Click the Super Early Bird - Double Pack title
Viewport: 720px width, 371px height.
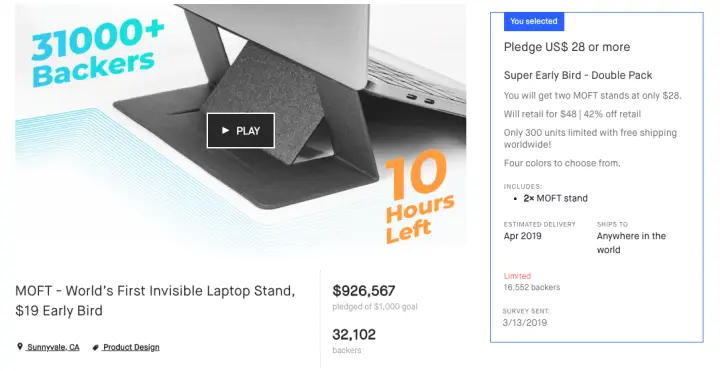tap(578, 75)
